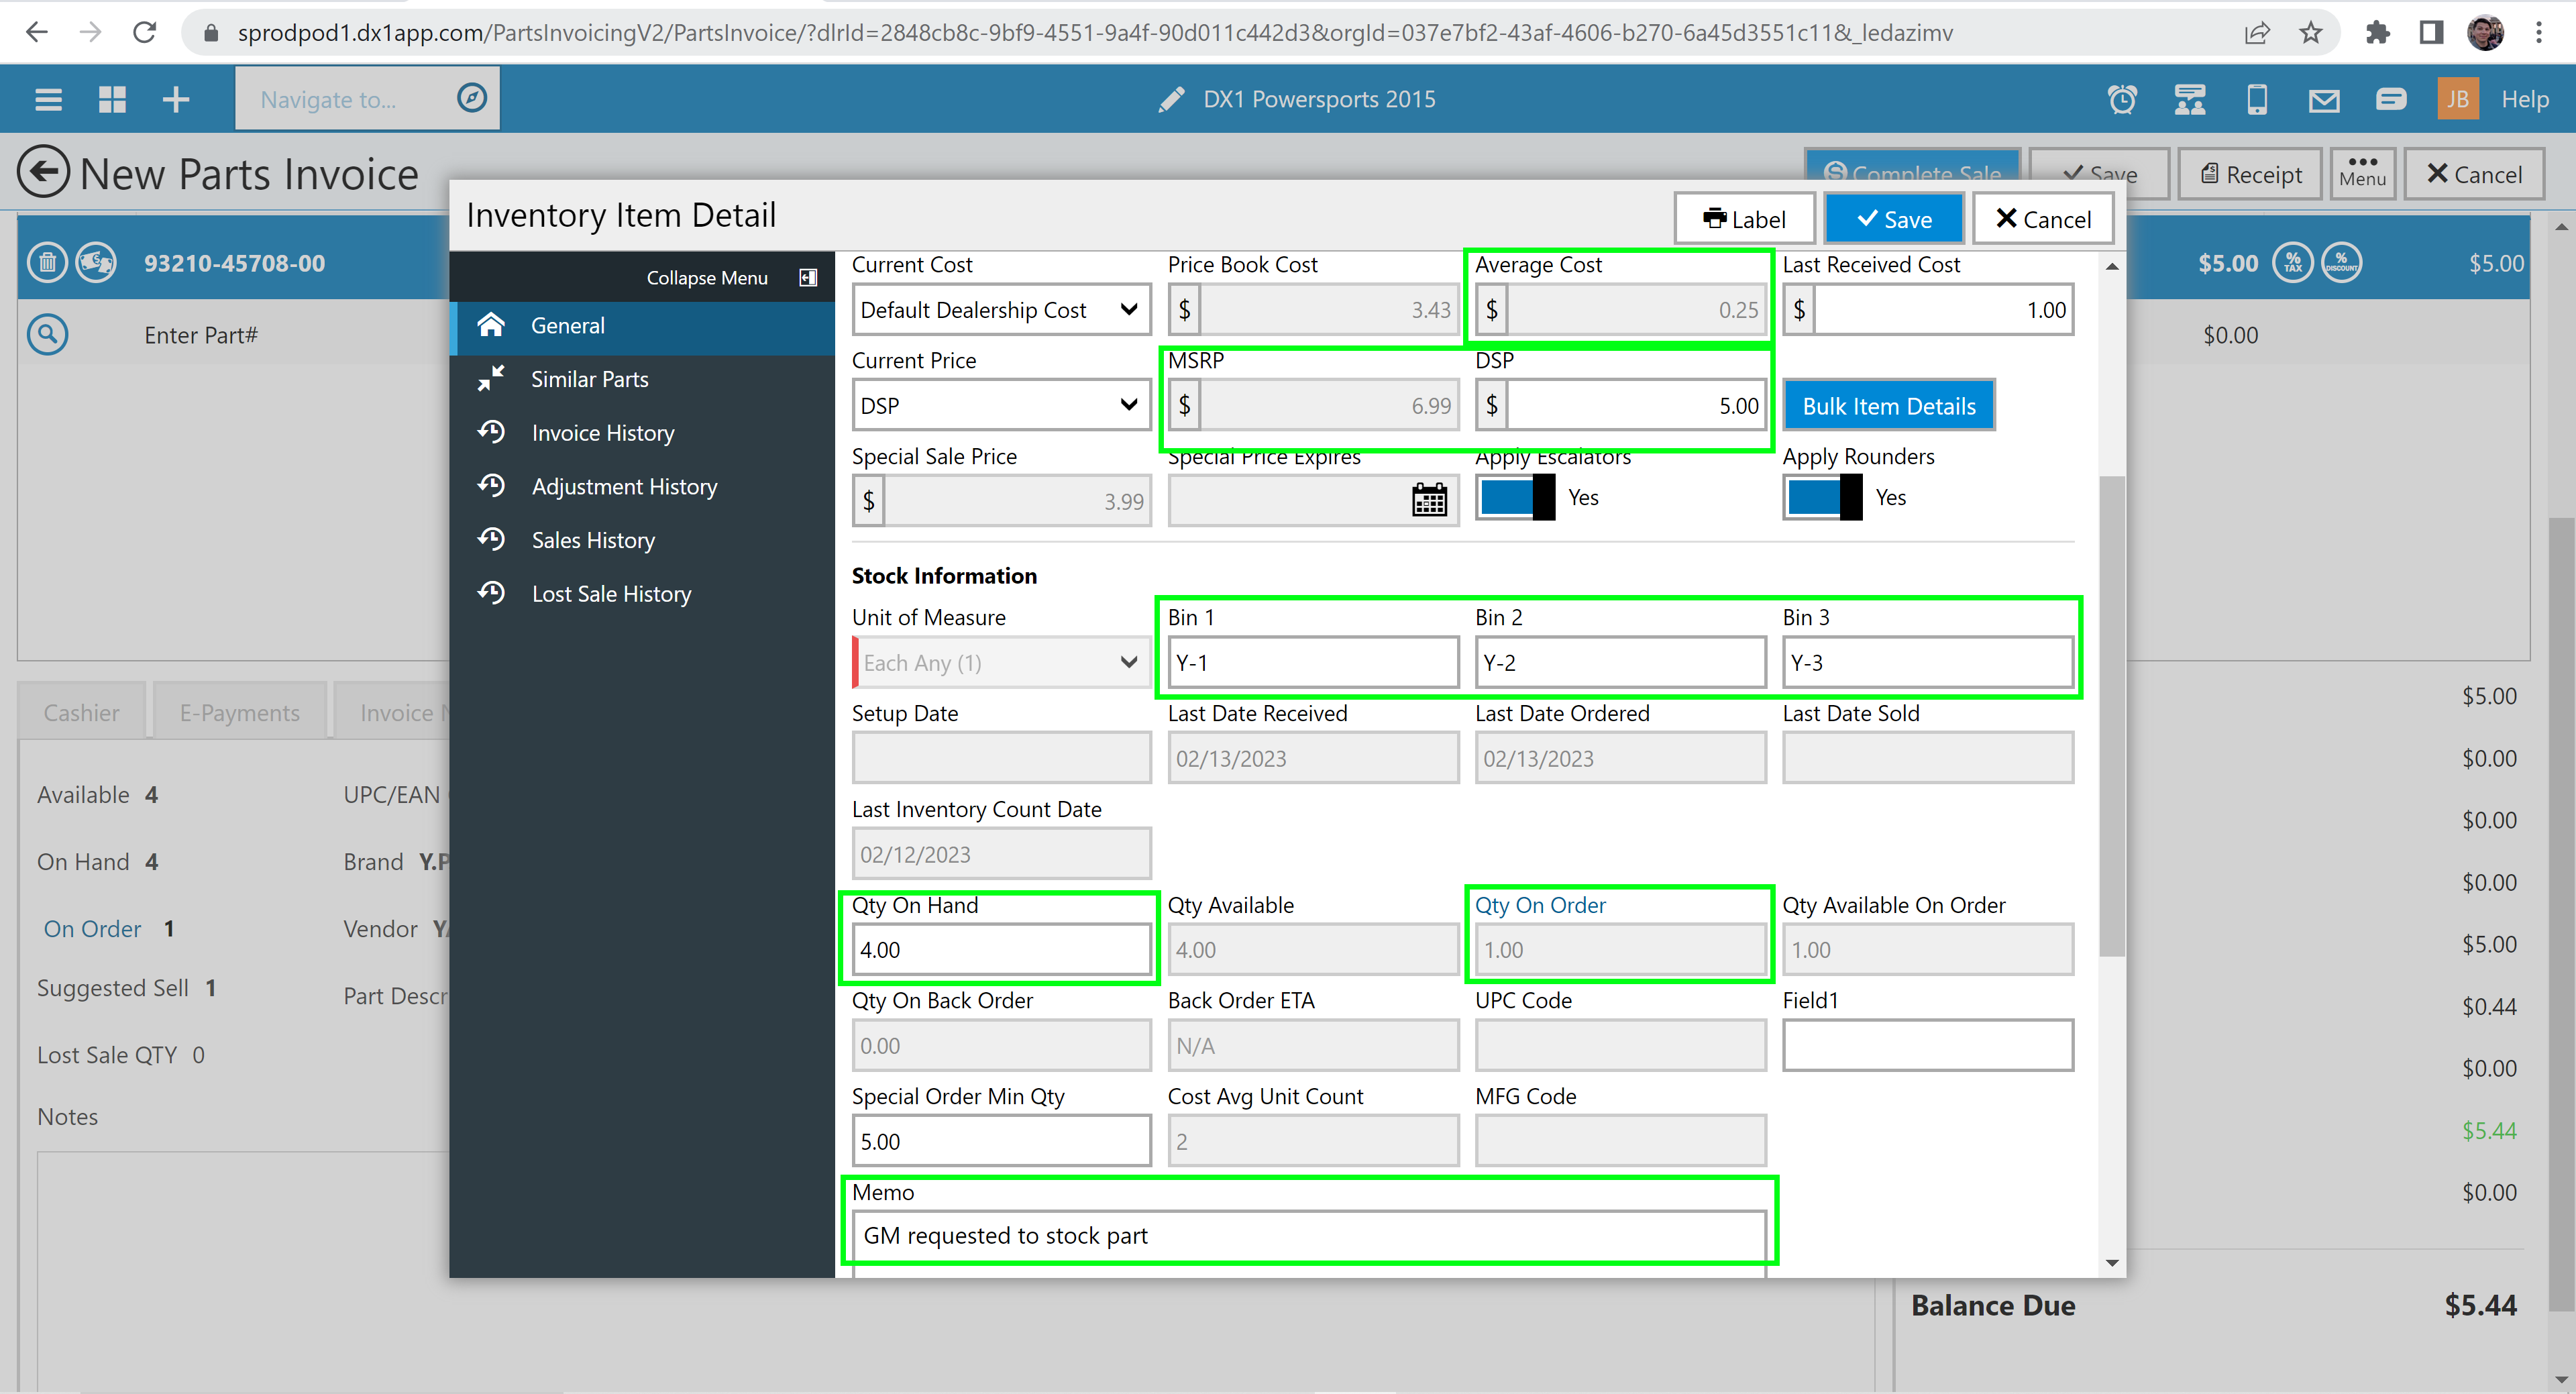Open the Invoice History menu item
Viewport: 2576px width, 1394px height.
tap(602, 433)
